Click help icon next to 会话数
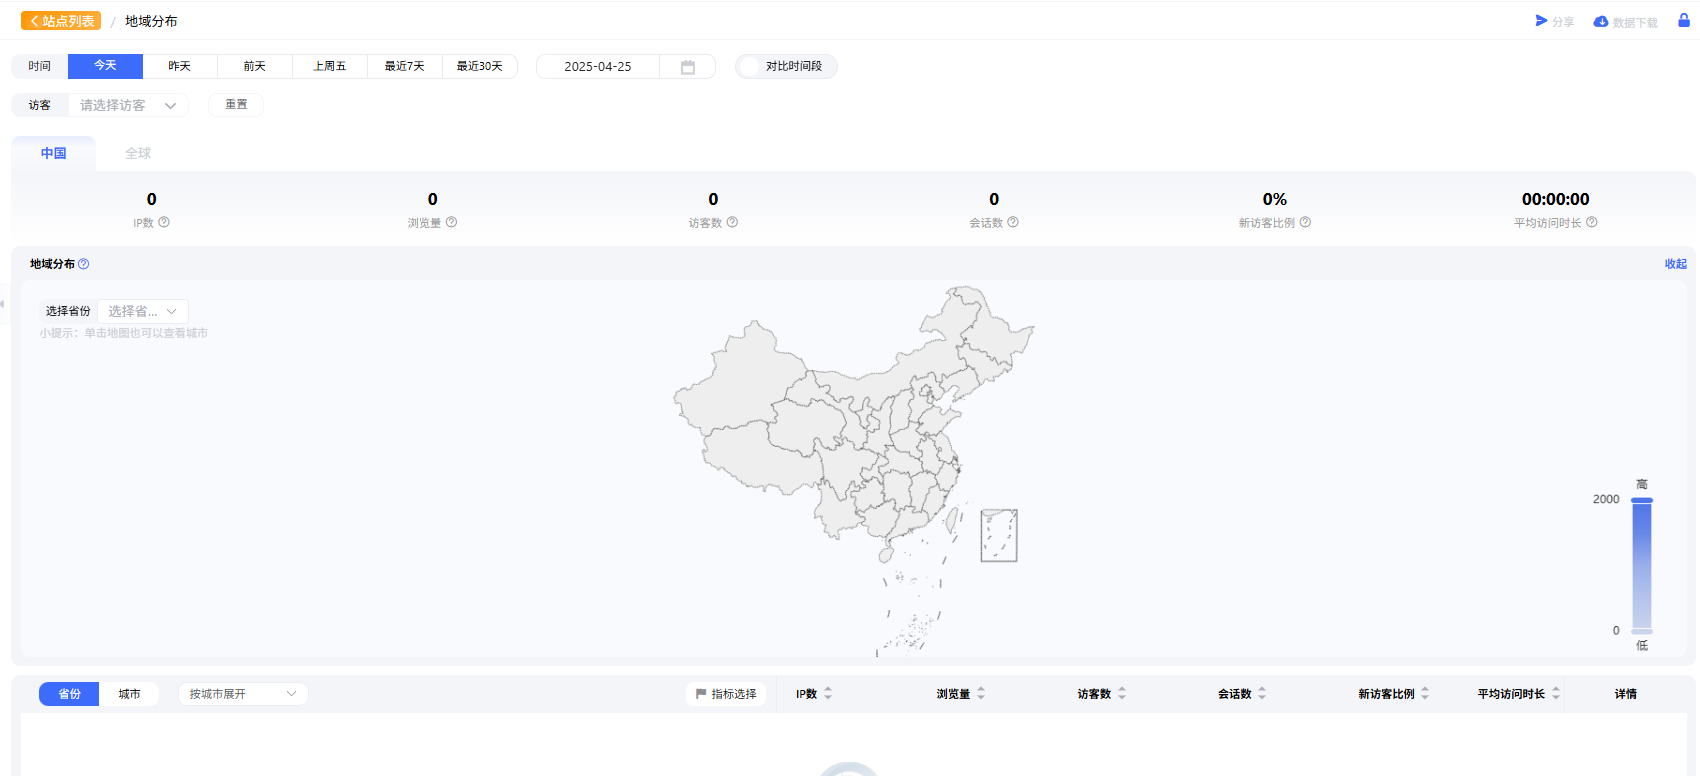Viewport: 1700px width, 776px height. click(1013, 222)
